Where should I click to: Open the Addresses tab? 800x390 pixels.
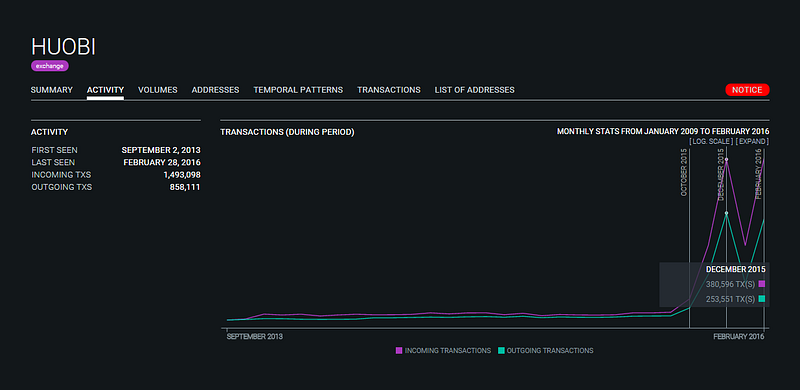tap(215, 90)
